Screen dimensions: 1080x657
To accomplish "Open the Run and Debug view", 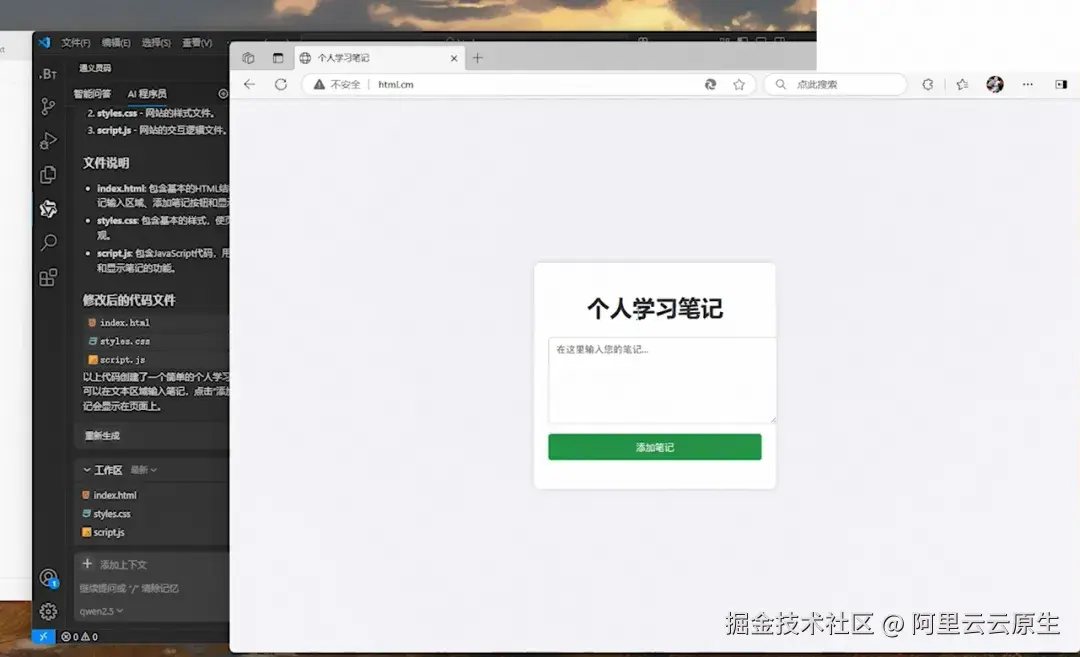I will click(48, 140).
